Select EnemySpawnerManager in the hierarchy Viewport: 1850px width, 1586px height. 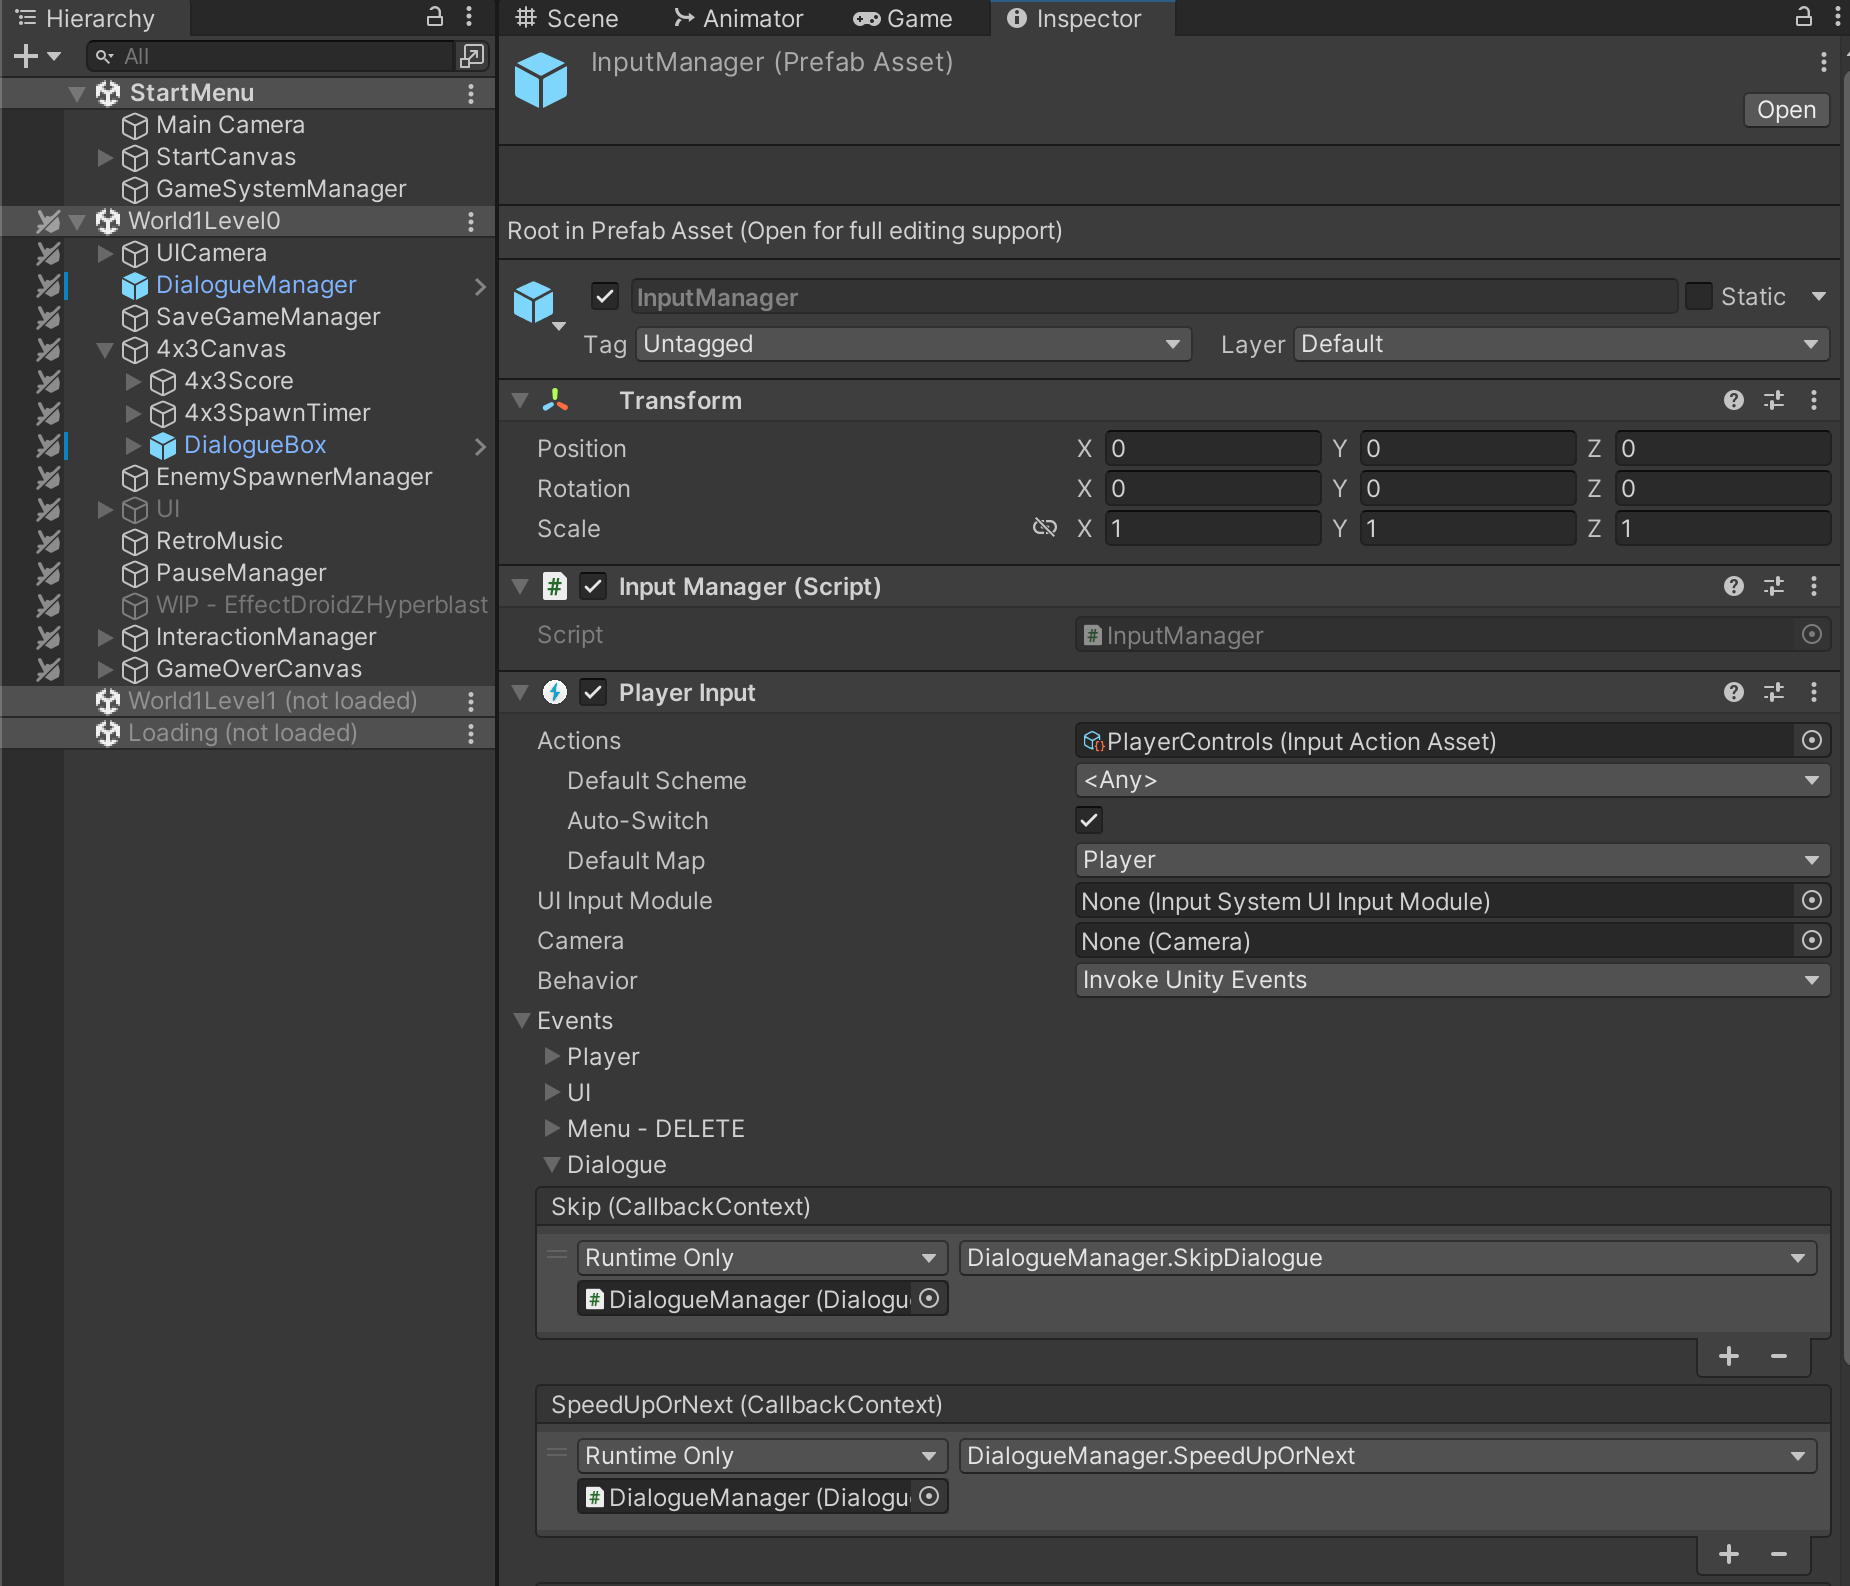pyautogui.click(x=294, y=477)
